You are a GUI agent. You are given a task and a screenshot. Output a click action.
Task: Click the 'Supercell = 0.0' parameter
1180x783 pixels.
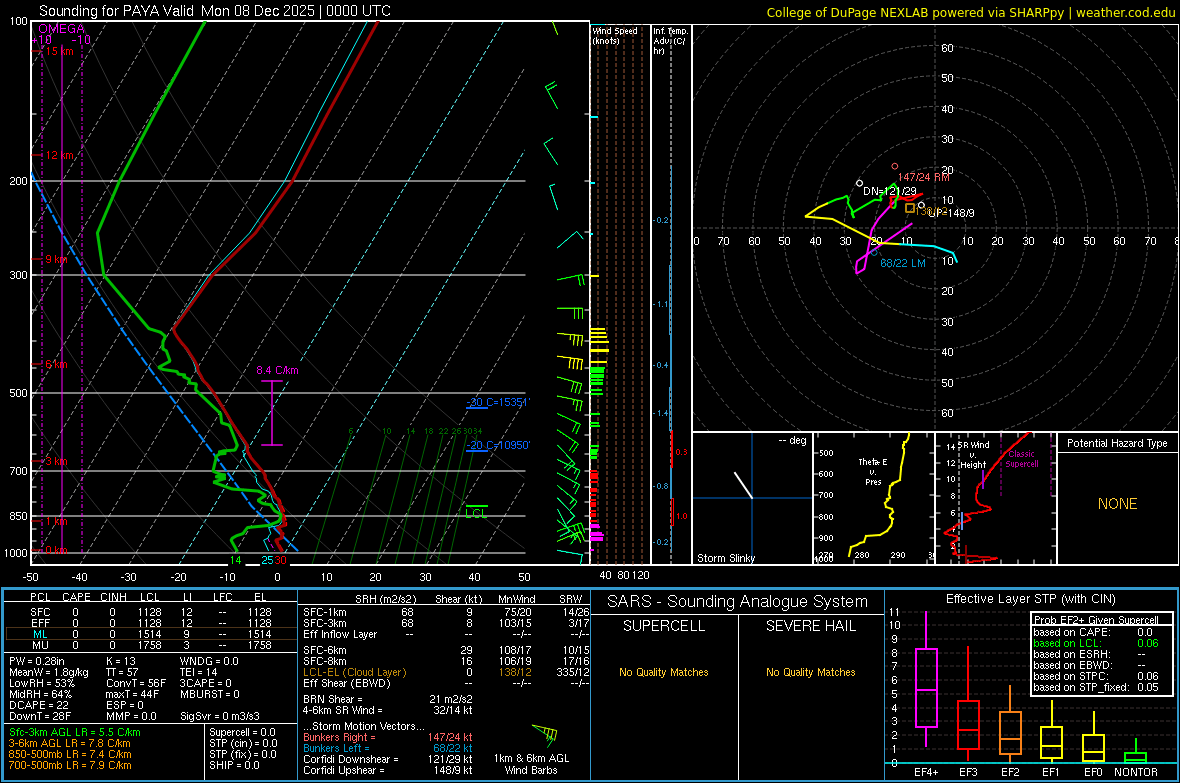click(242, 732)
